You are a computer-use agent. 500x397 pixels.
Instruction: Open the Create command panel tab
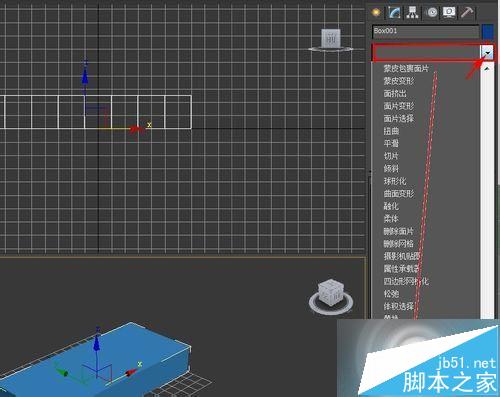click(376, 12)
